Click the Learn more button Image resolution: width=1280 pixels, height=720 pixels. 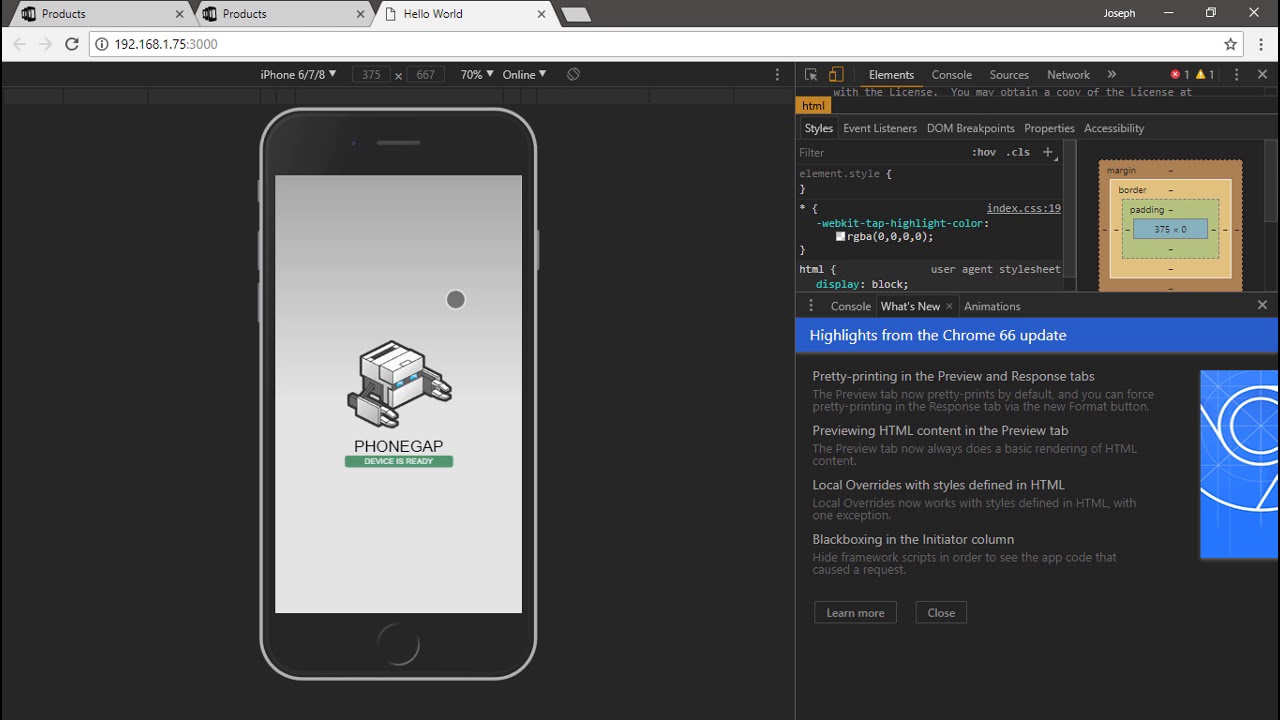click(855, 613)
